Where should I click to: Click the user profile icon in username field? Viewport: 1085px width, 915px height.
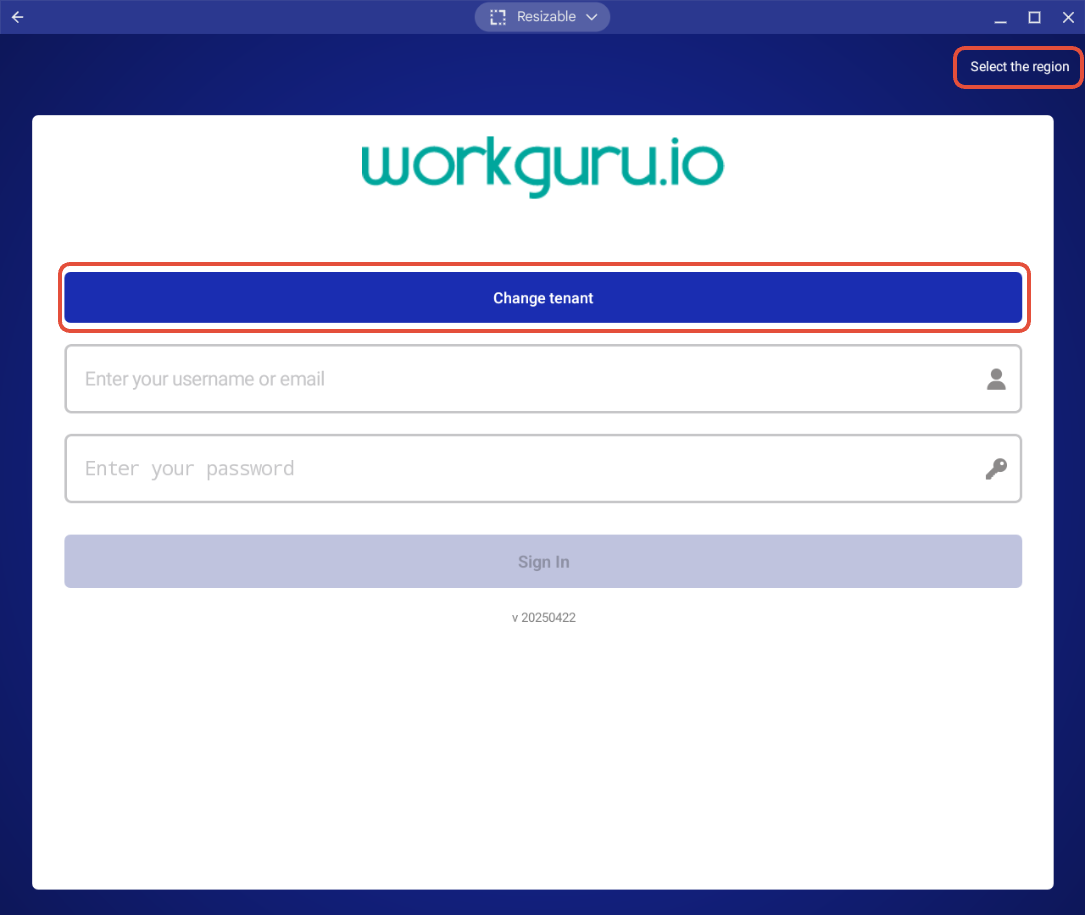996,379
